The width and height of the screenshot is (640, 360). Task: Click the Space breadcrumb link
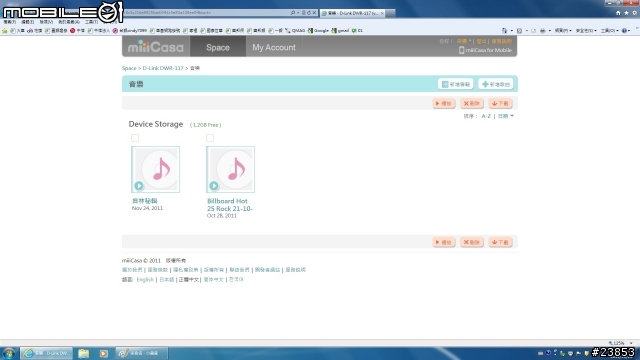pos(129,68)
